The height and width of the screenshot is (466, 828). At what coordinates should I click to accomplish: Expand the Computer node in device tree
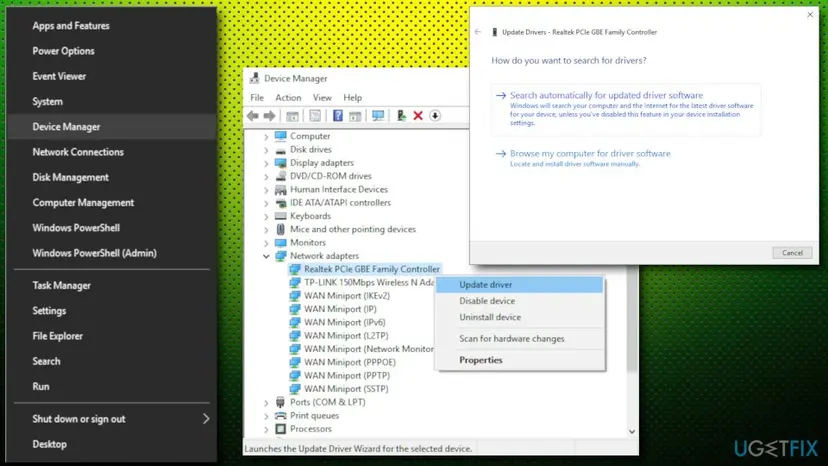coord(266,136)
